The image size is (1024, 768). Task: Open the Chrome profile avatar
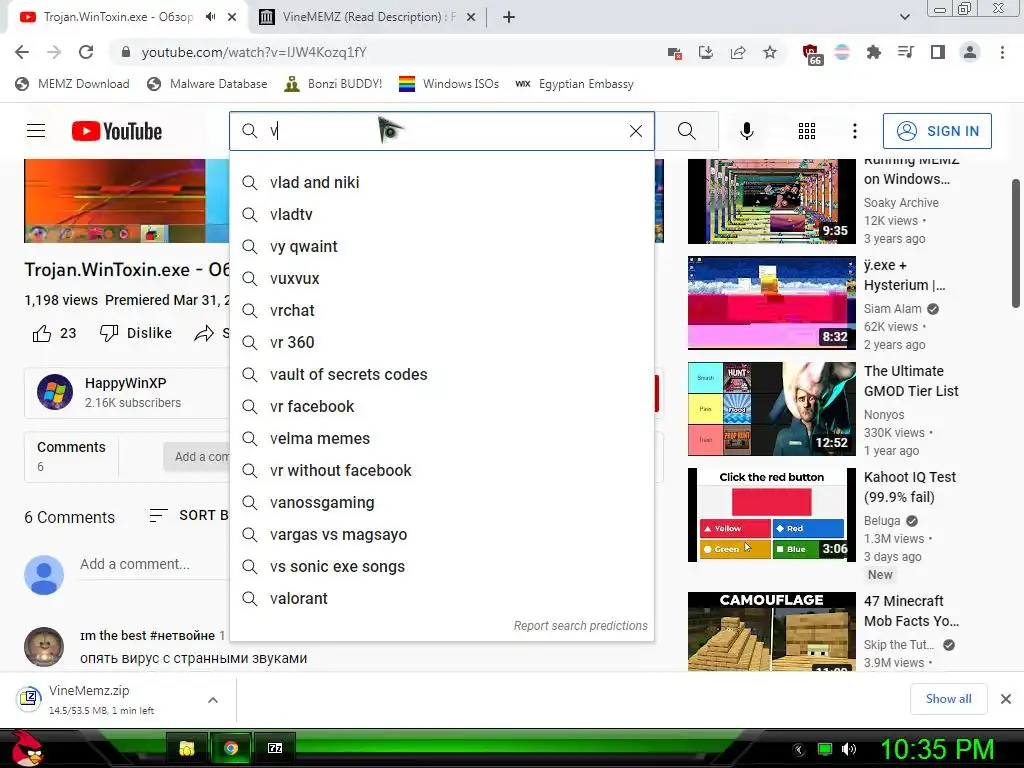(x=970, y=52)
